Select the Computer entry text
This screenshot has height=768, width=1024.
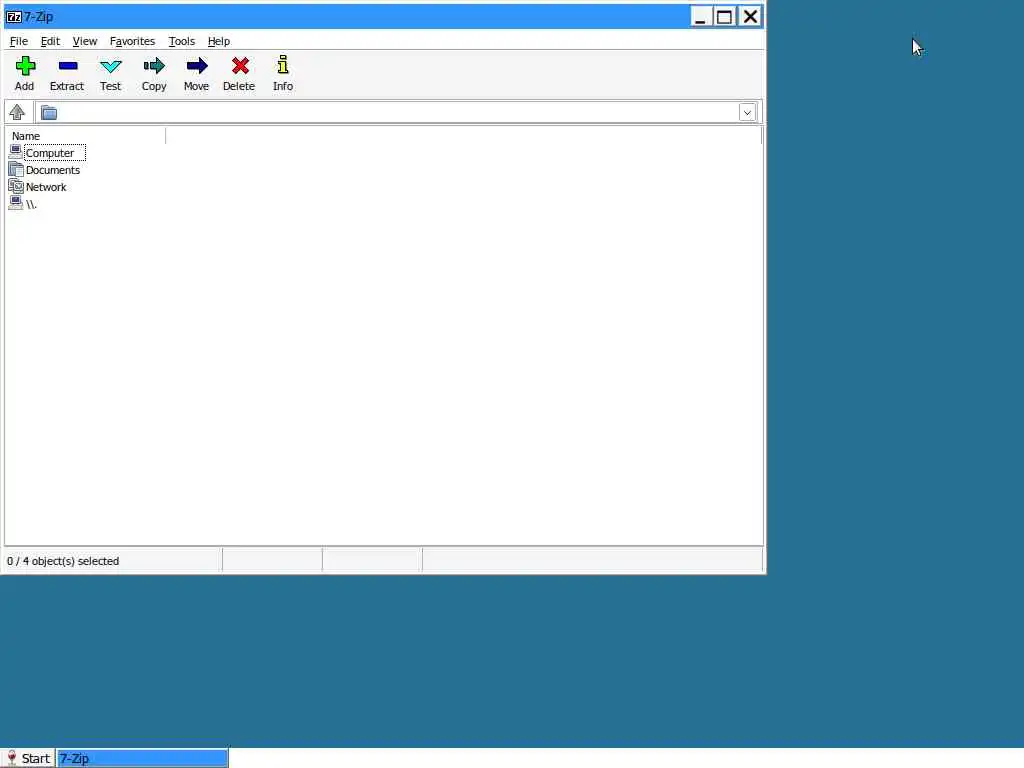point(50,153)
